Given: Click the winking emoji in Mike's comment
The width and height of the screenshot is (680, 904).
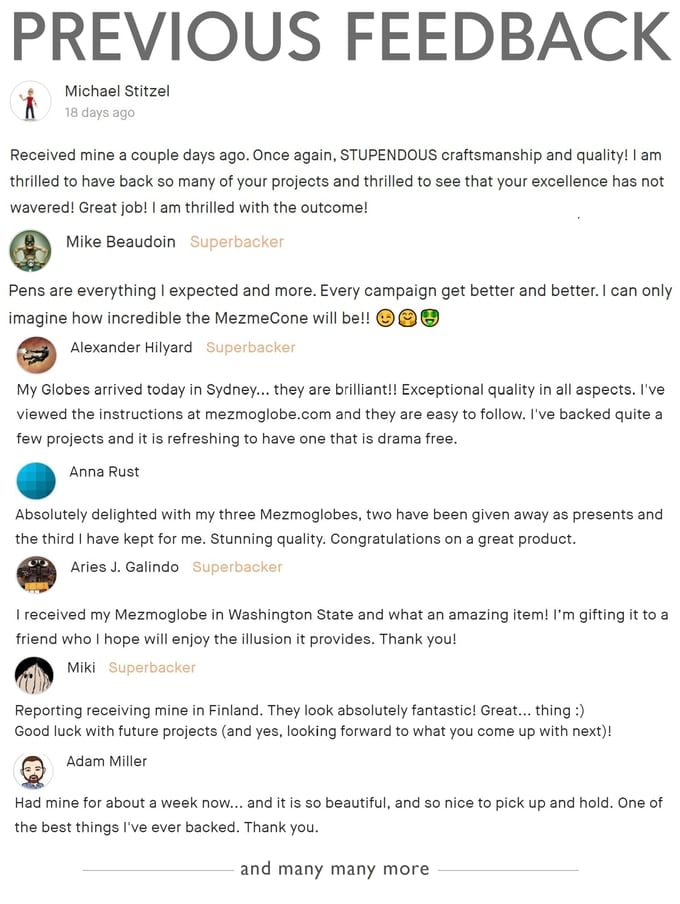Looking at the screenshot, I should pyautogui.click(x=385, y=319).
